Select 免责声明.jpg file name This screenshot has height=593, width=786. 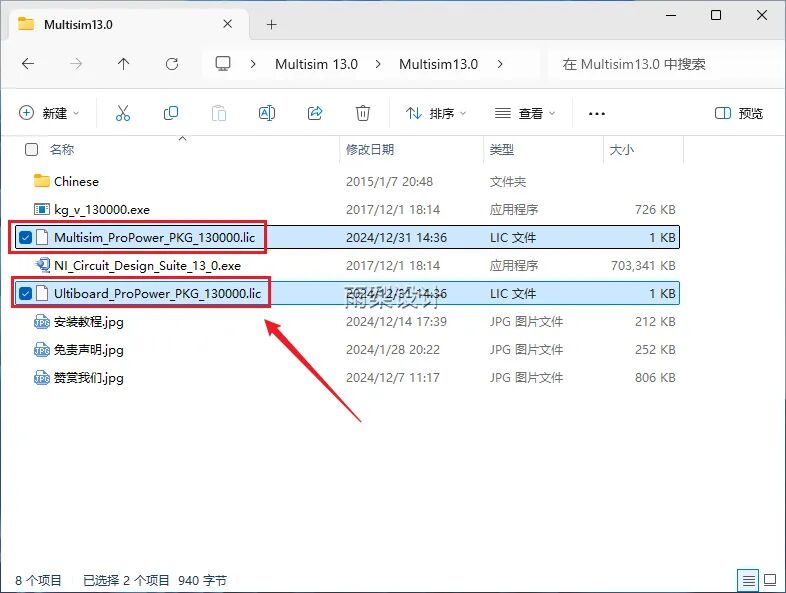(x=89, y=350)
